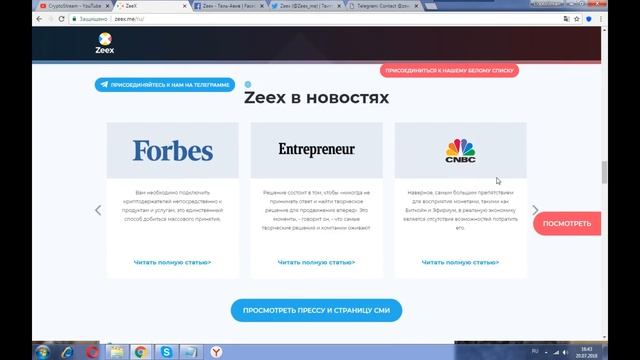The image size is (640, 360).
Task: Click the volume speaker icon in system tray
Action: pyautogui.click(x=565, y=352)
